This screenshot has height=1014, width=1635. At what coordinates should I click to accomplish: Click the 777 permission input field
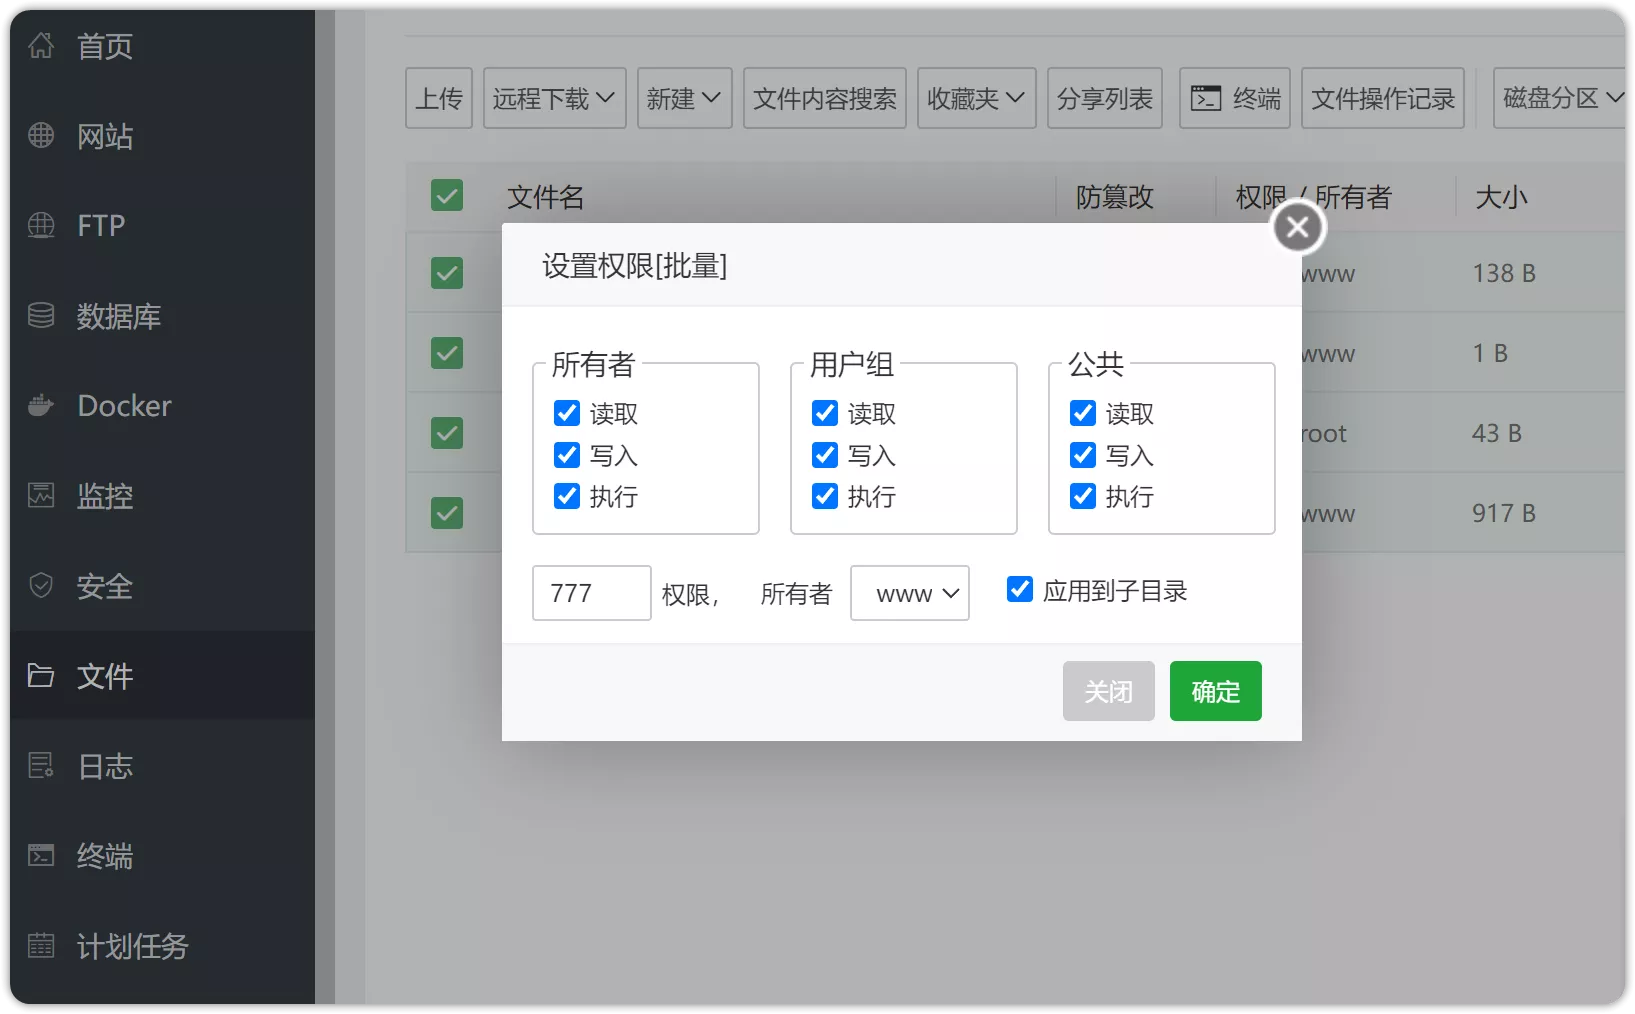coord(591,593)
